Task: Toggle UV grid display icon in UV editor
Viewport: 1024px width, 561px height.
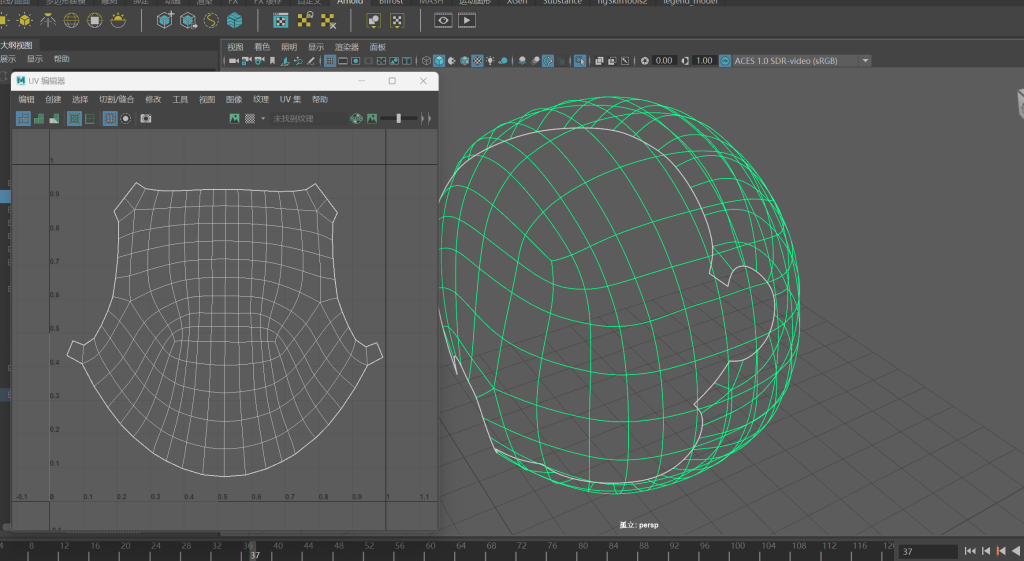Action: coord(110,118)
